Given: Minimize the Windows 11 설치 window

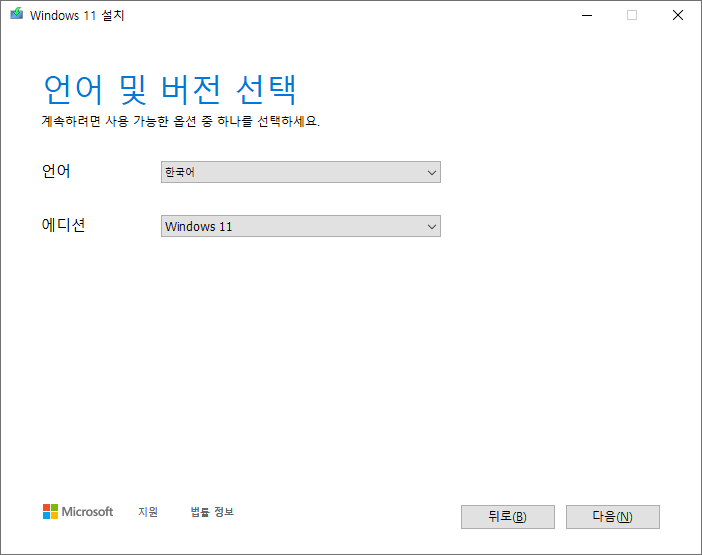Looking at the screenshot, I should [x=587, y=15].
